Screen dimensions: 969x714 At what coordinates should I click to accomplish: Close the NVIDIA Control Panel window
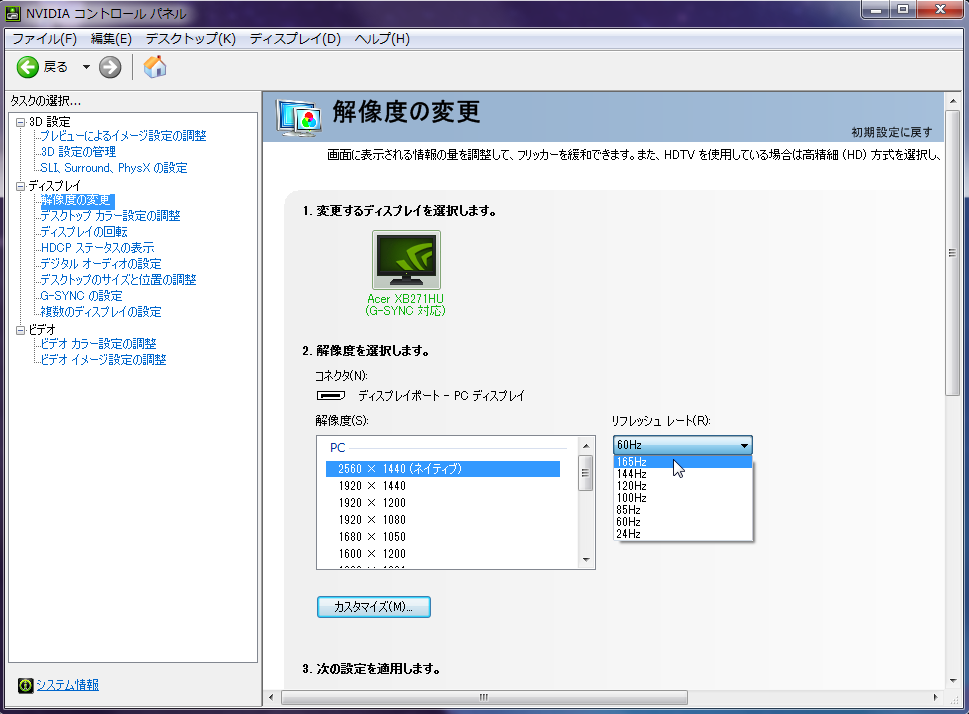coord(941,10)
